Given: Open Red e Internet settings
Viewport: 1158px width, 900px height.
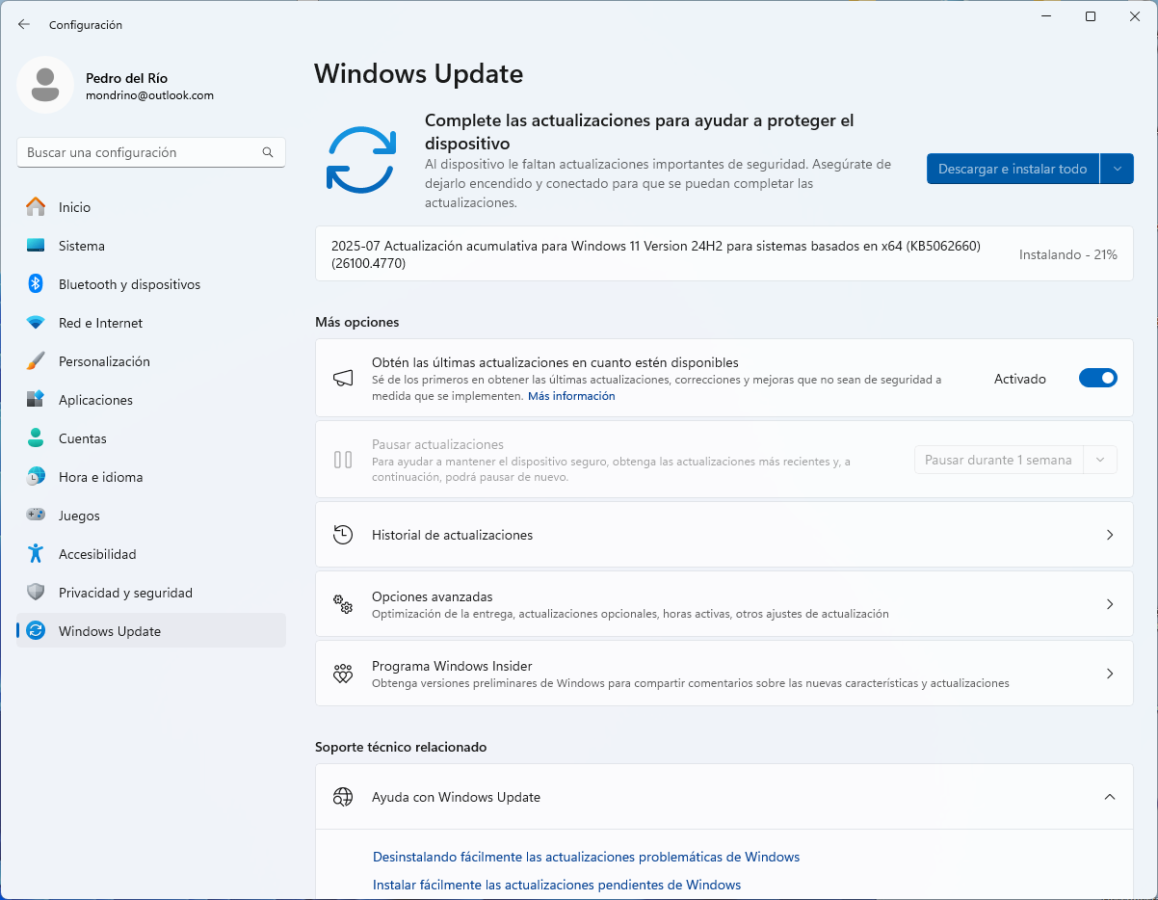Looking at the screenshot, I should 151,323.
